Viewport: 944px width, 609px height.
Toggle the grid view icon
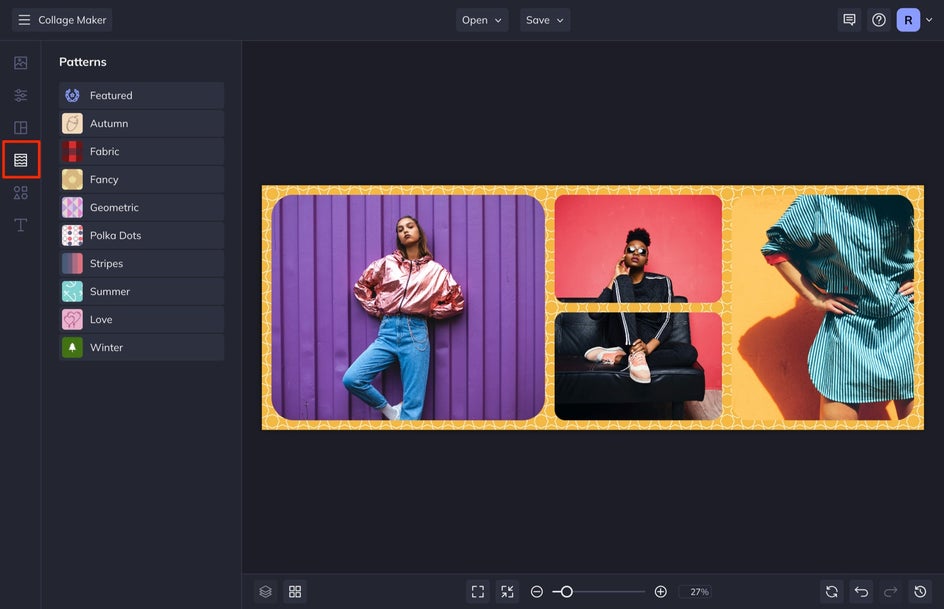[x=295, y=592]
